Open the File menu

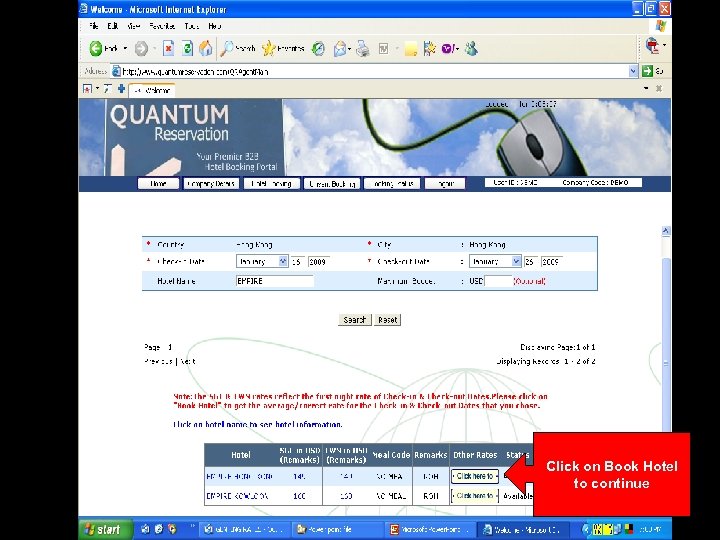(94, 26)
